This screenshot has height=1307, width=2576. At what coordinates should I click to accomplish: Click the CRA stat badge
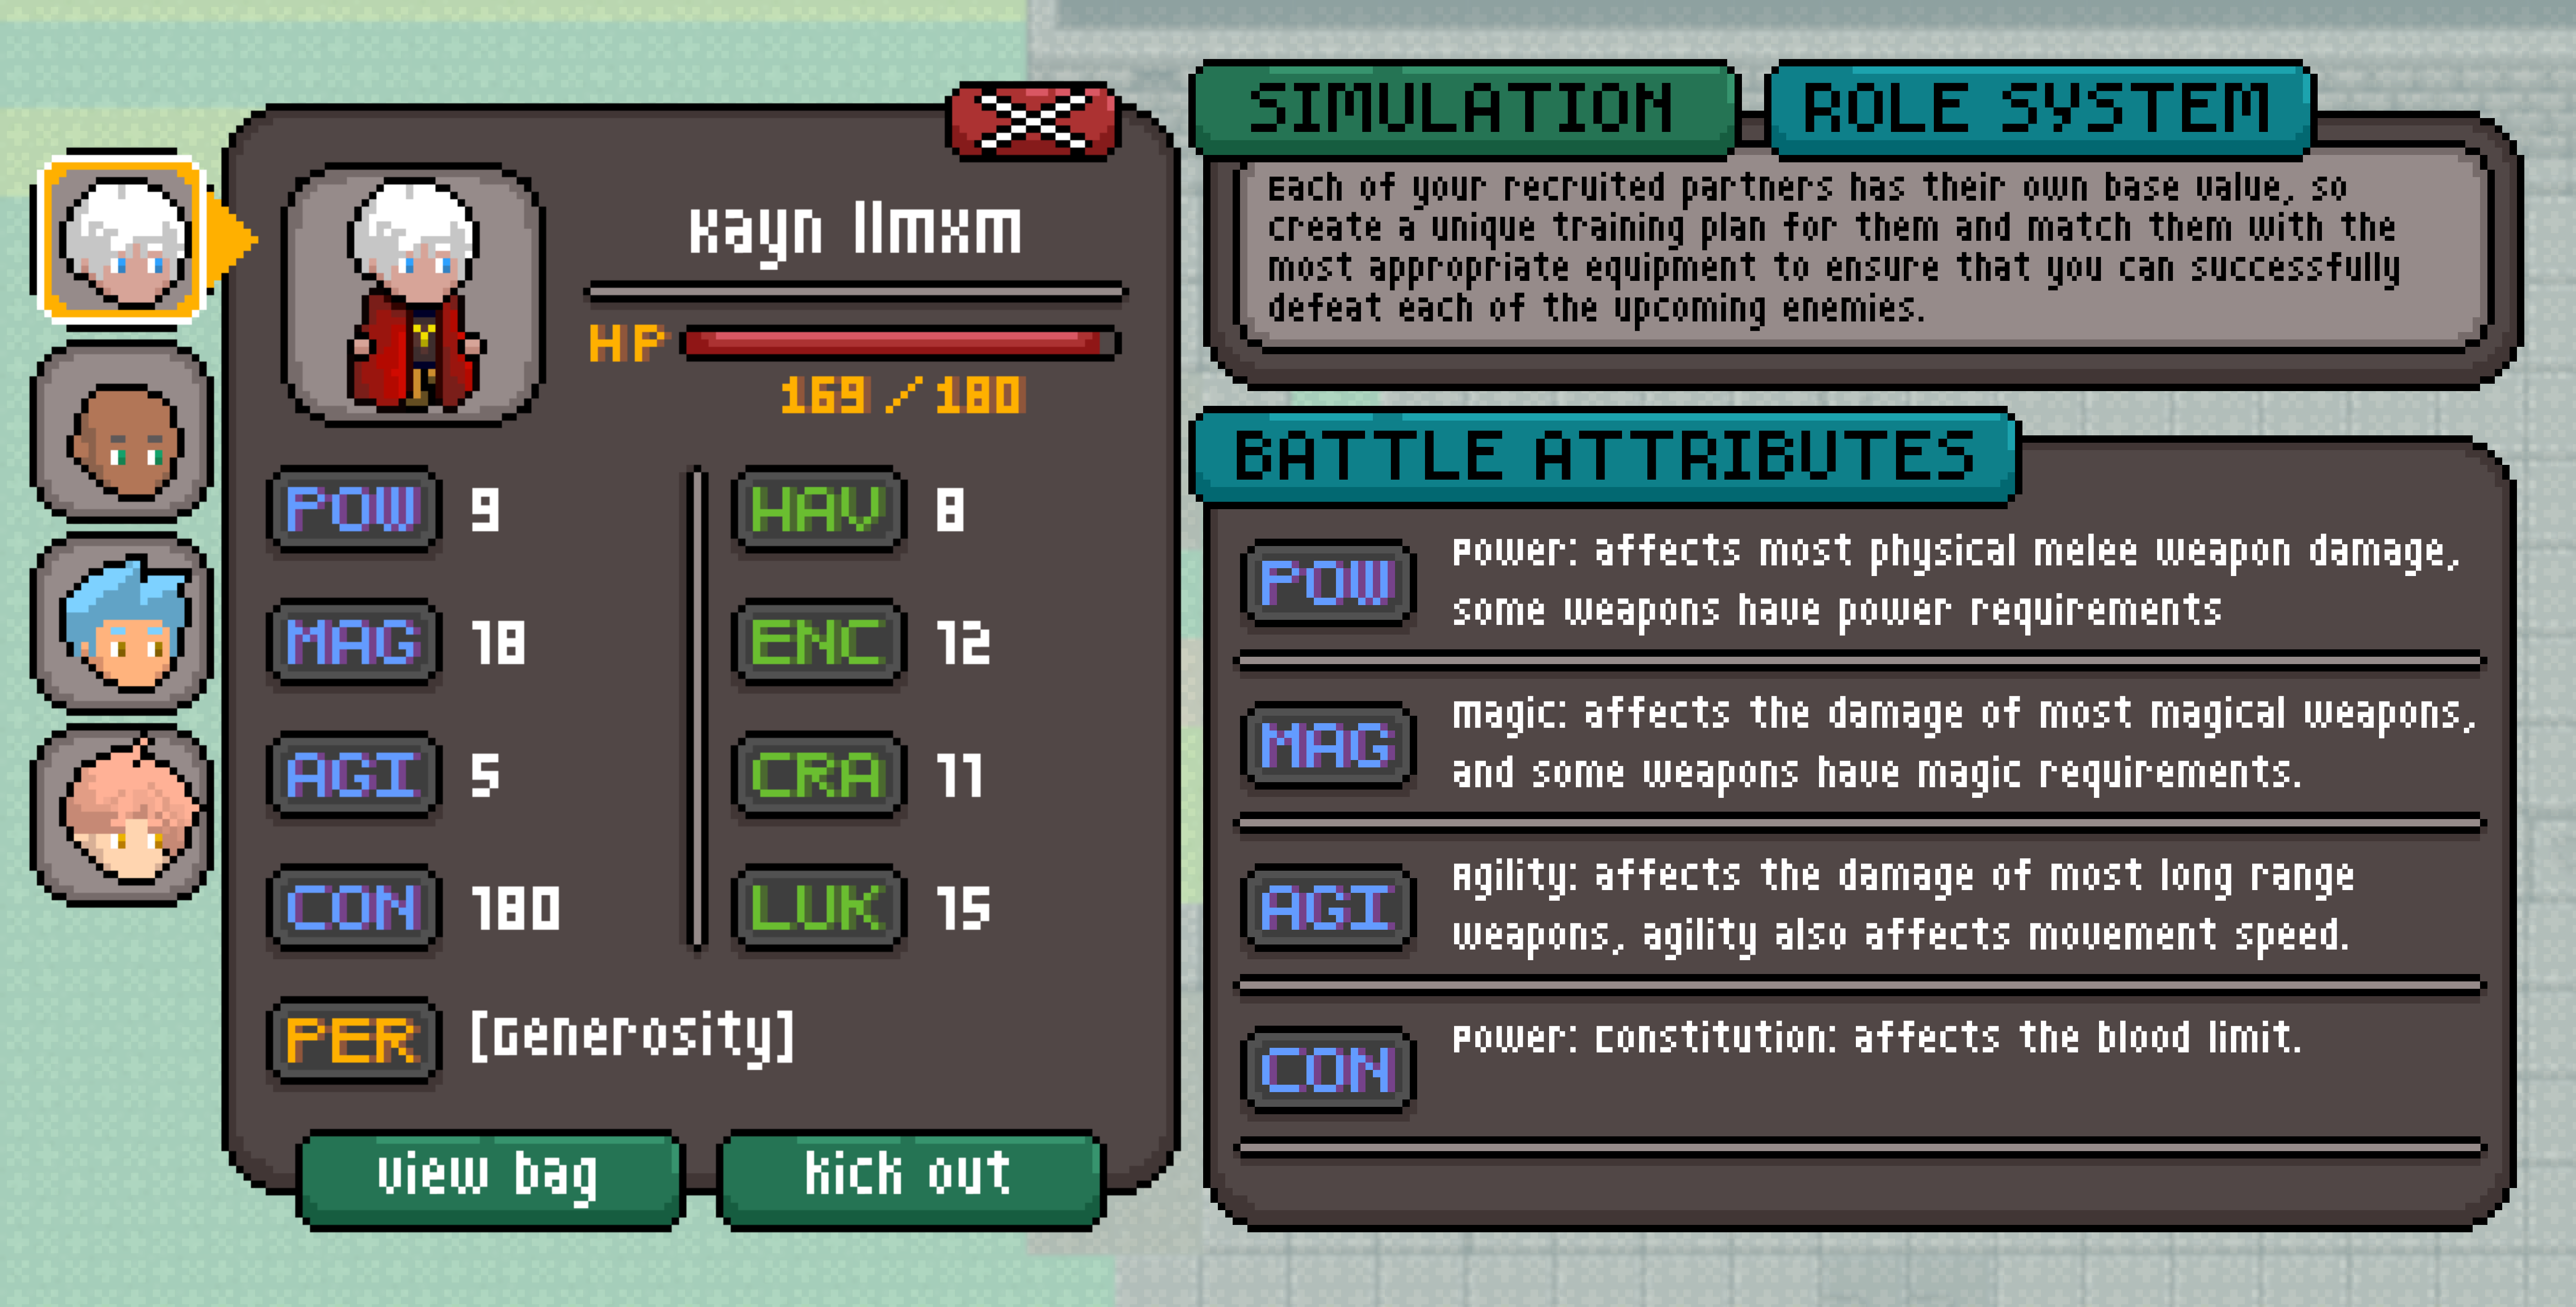tap(818, 775)
